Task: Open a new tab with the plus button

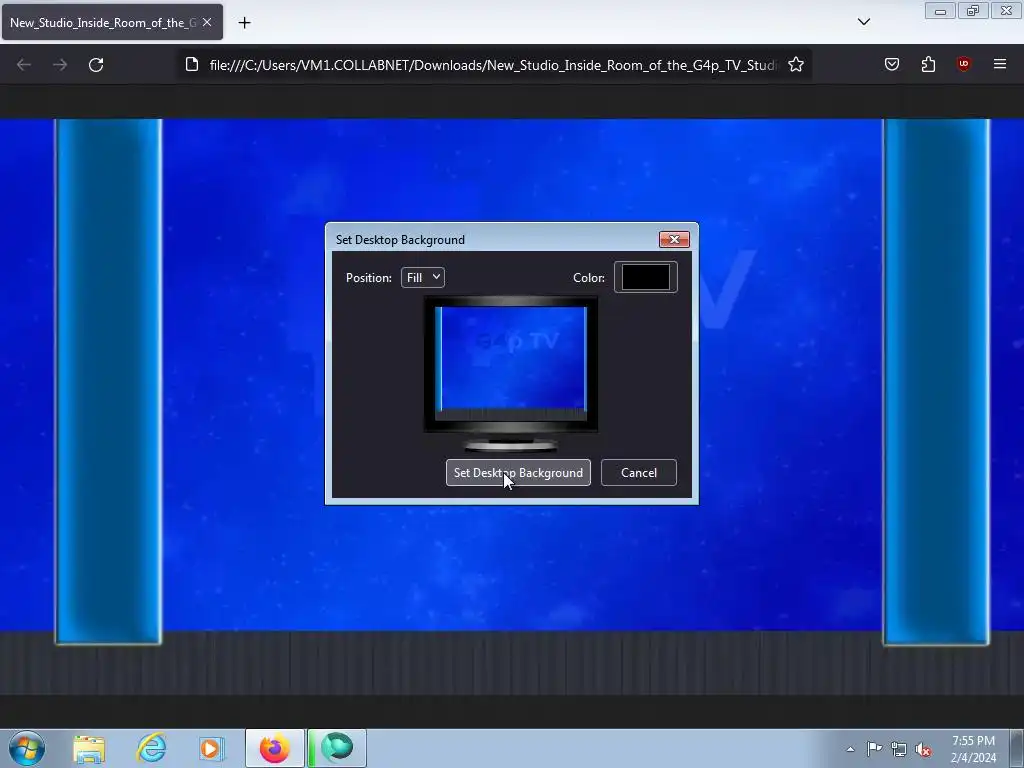Action: click(244, 23)
